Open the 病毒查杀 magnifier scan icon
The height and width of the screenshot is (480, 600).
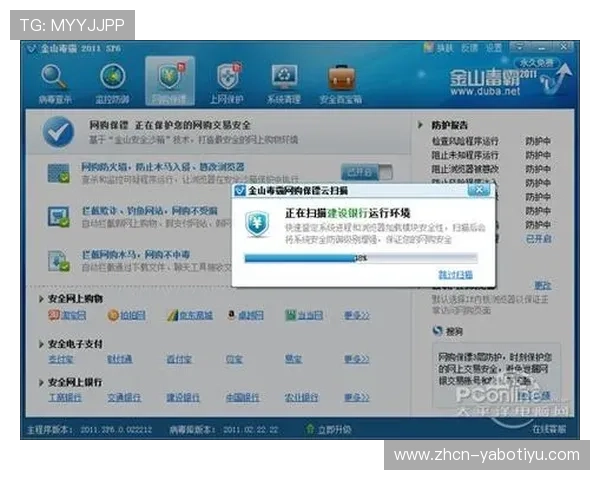(54, 77)
